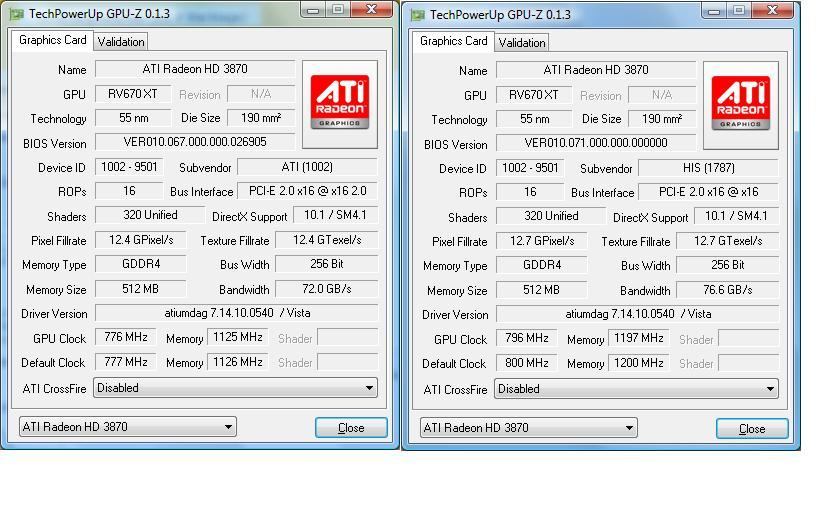Click Shaders value in right window

pos(551,216)
